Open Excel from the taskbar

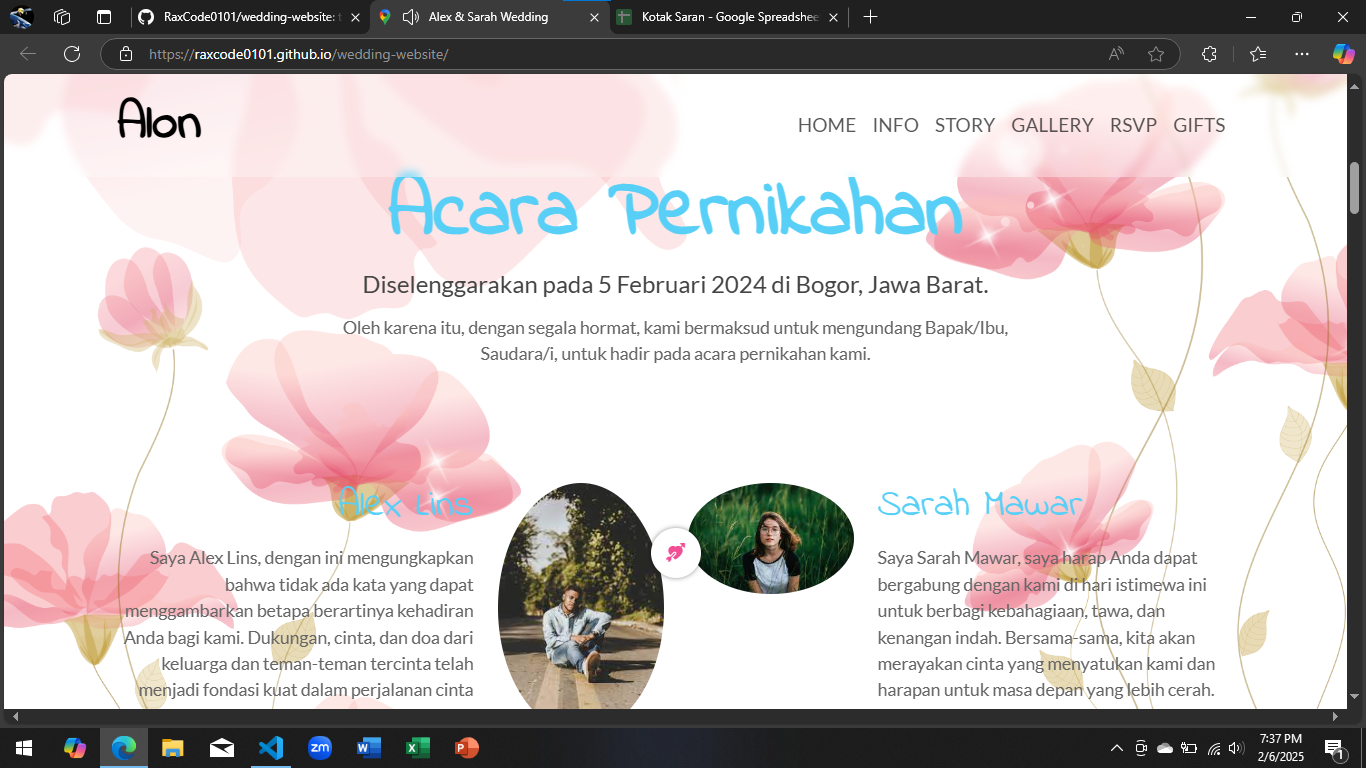click(418, 747)
